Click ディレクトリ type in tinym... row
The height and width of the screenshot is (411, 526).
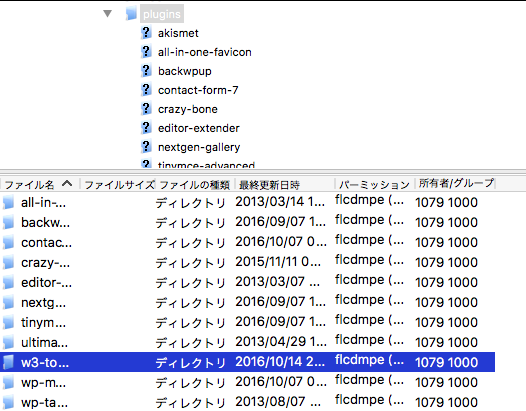click(x=190, y=323)
